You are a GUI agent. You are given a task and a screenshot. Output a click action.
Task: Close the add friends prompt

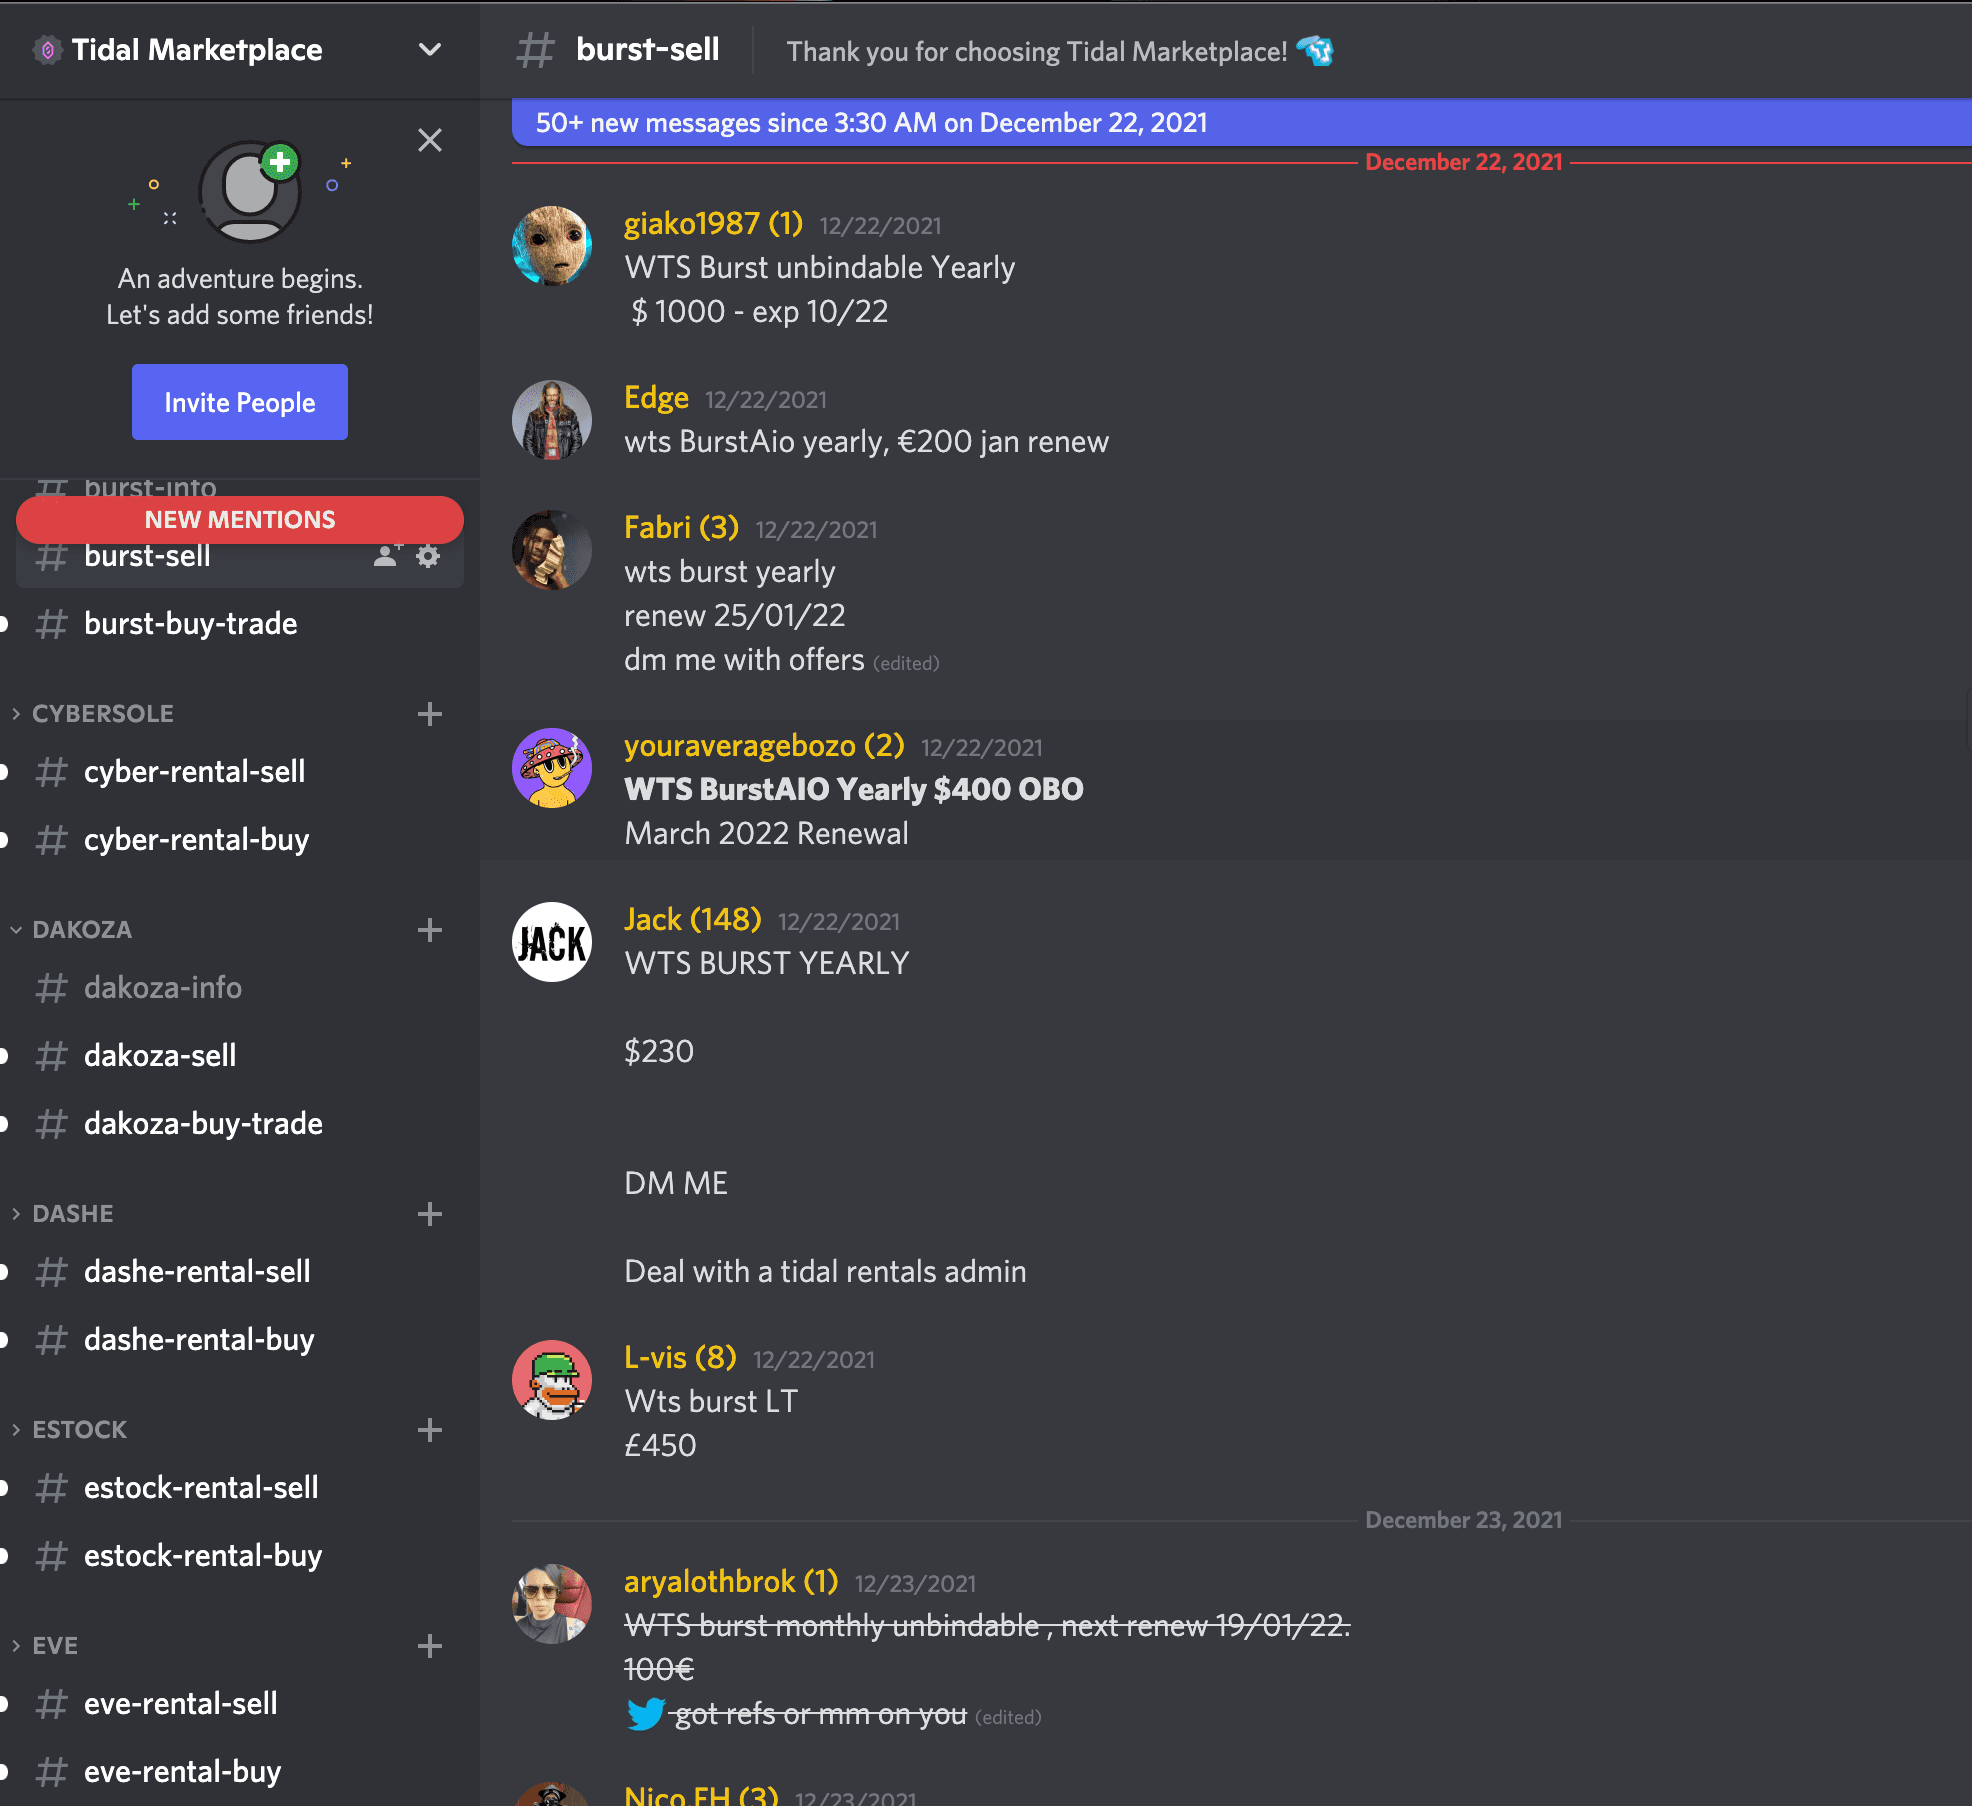click(x=430, y=140)
